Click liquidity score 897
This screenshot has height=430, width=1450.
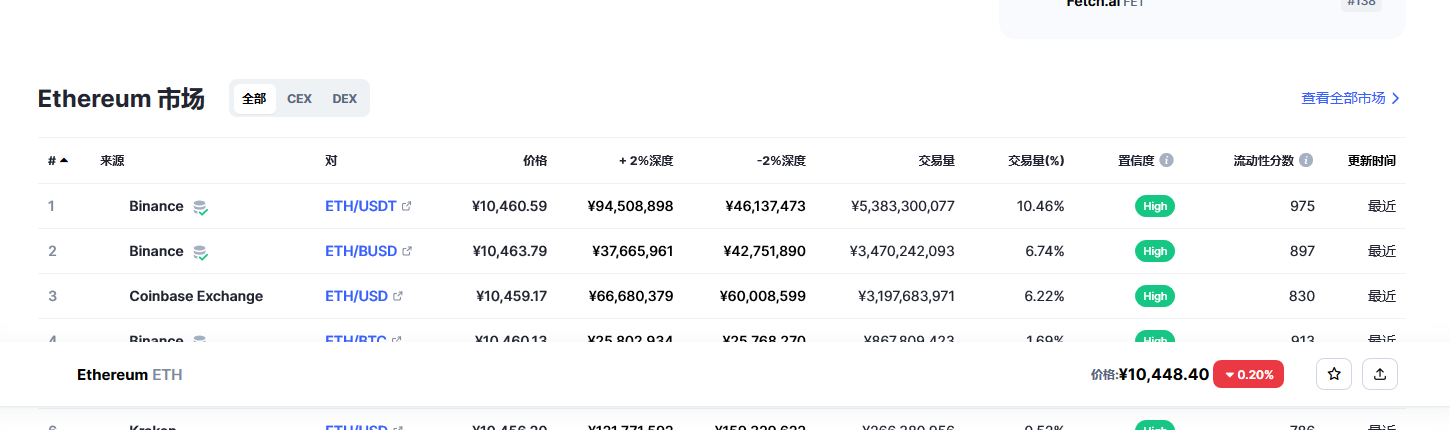(x=1302, y=251)
